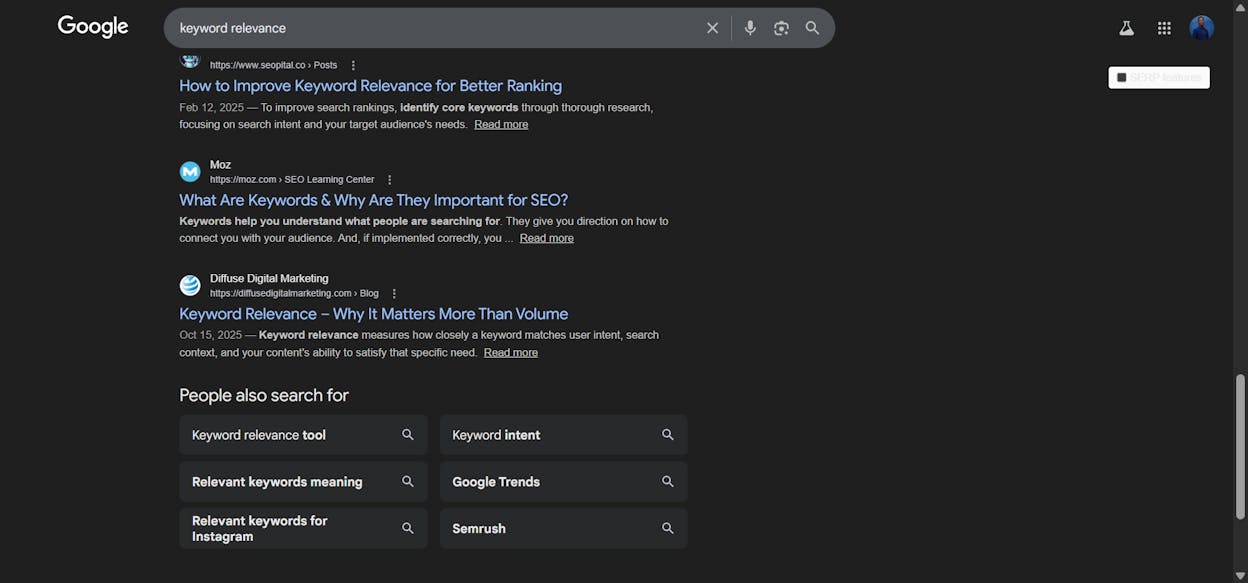Search for Keyword relevance tool
The width and height of the screenshot is (1248, 583).
click(x=303, y=435)
